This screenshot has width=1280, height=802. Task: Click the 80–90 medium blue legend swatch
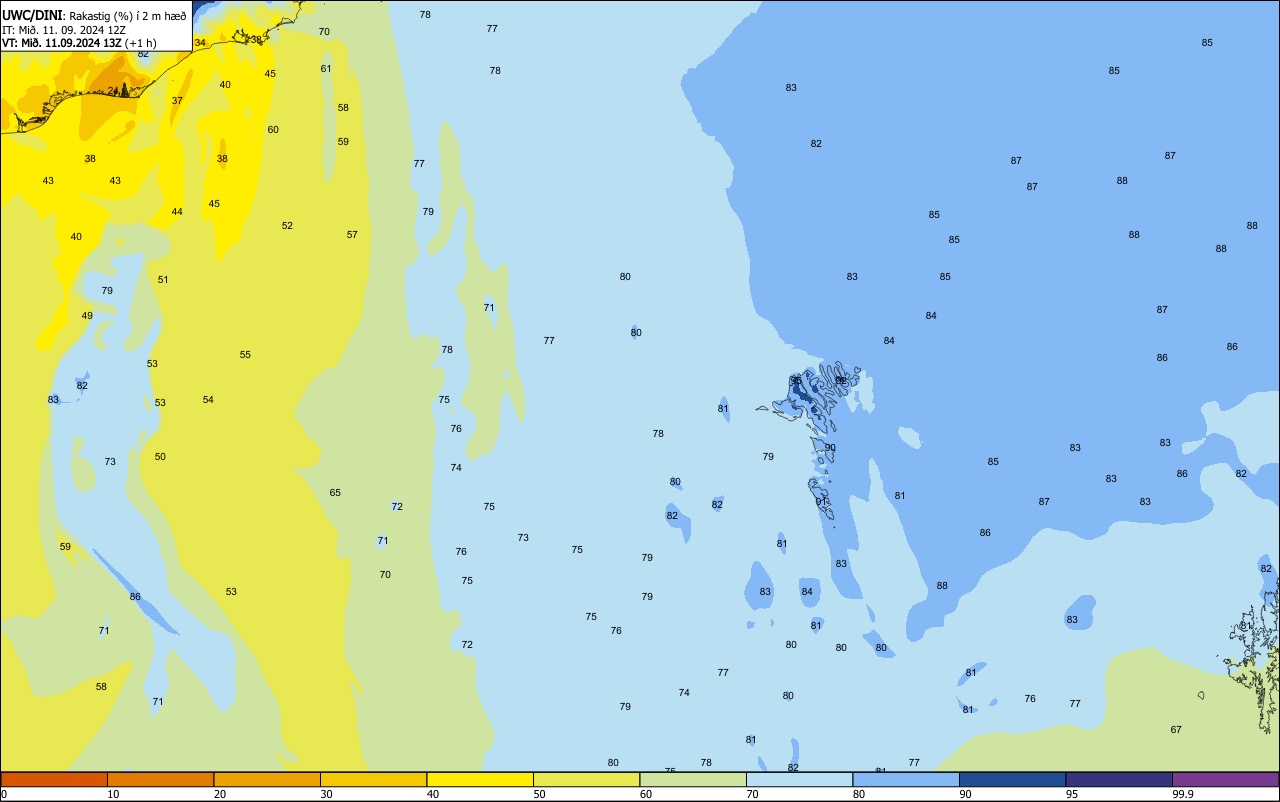click(x=906, y=779)
